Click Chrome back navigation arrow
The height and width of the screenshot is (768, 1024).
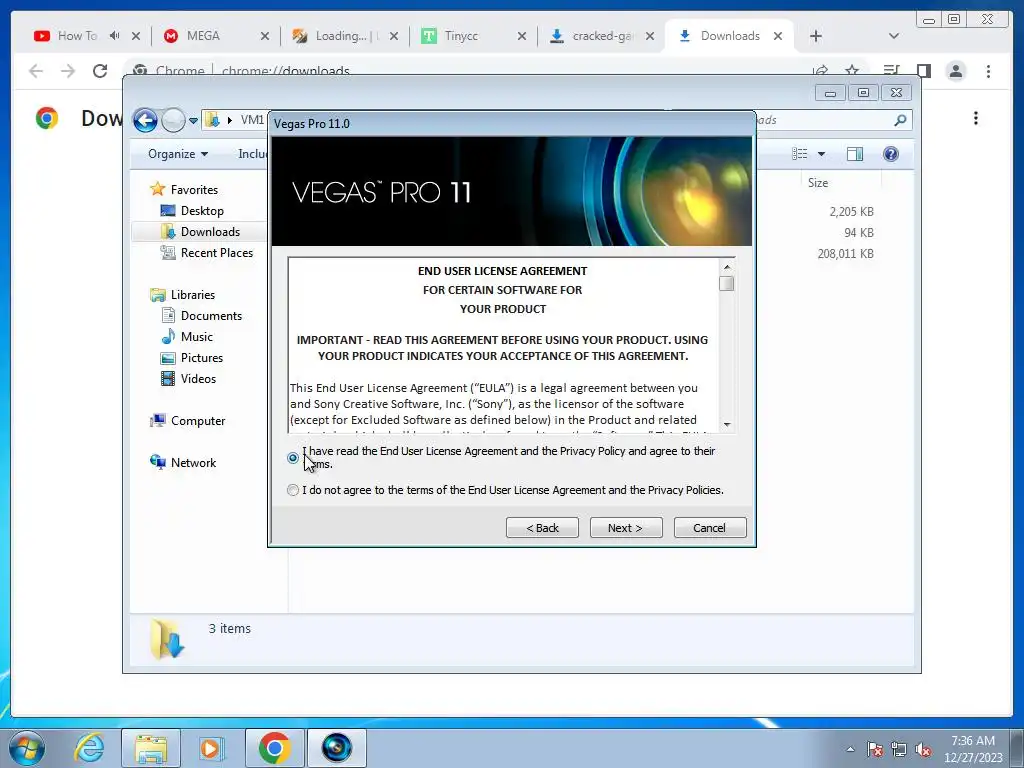(36, 71)
